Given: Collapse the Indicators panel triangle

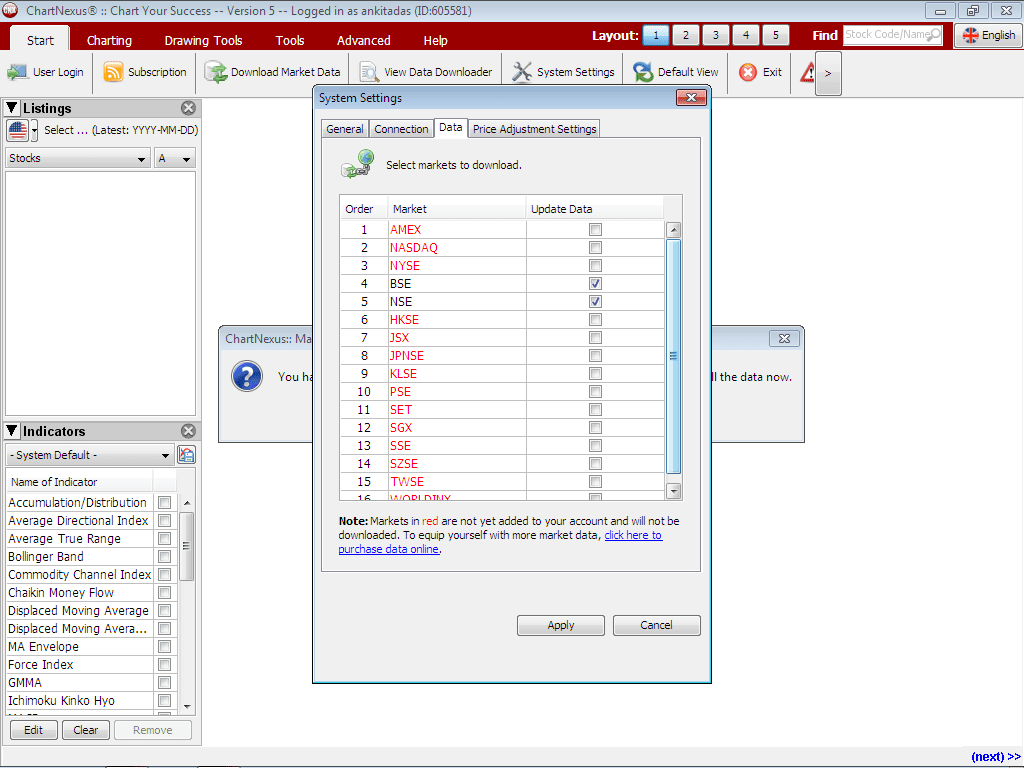Looking at the screenshot, I should coord(12,430).
